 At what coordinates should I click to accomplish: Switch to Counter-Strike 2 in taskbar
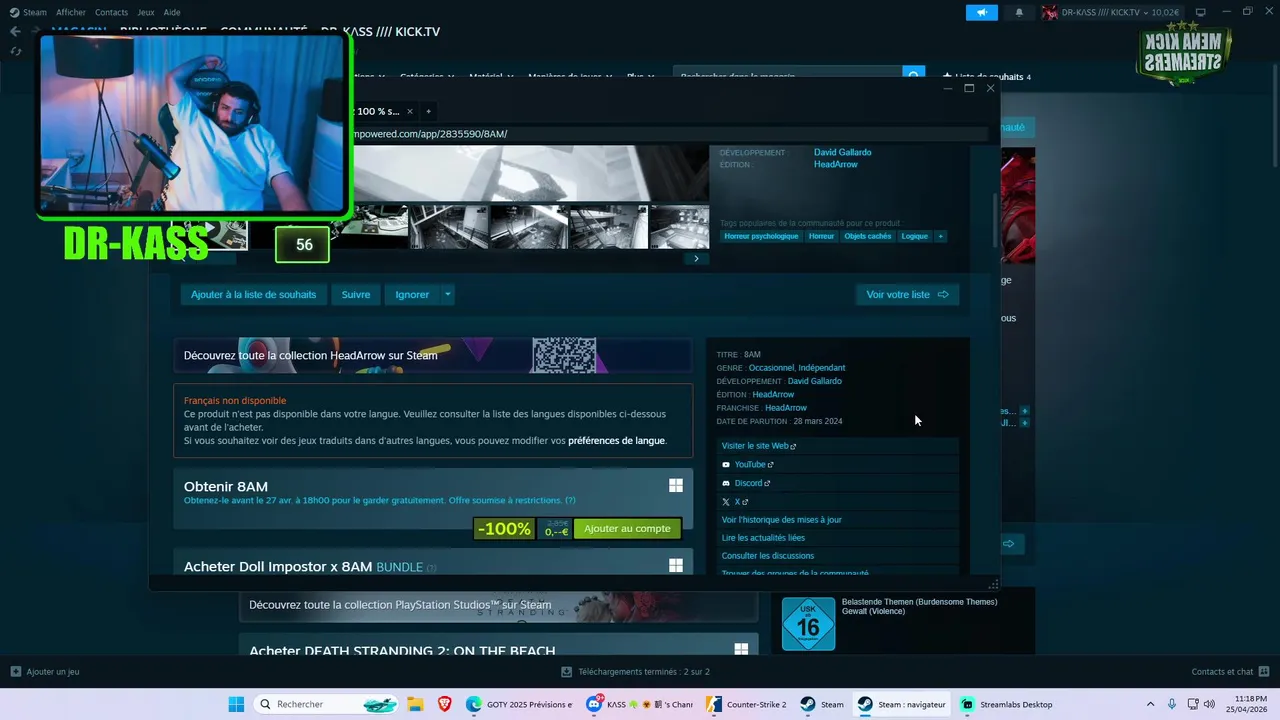tap(747, 704)
